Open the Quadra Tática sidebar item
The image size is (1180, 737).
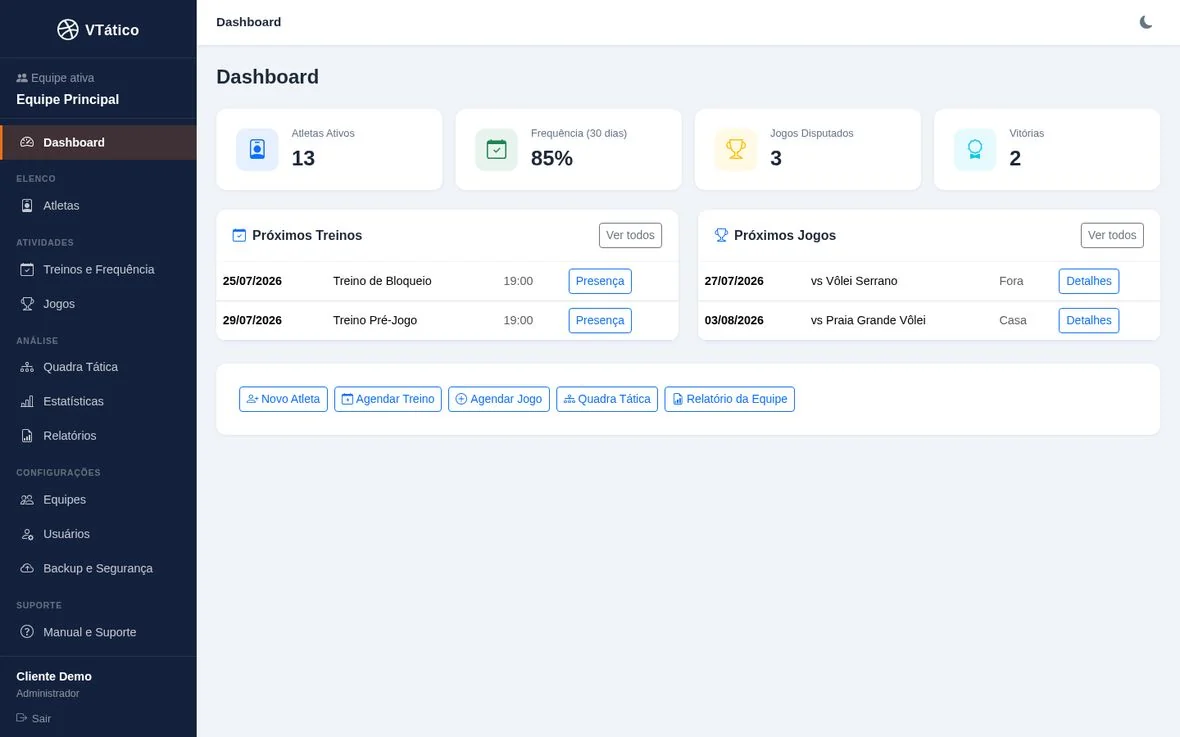99,367
